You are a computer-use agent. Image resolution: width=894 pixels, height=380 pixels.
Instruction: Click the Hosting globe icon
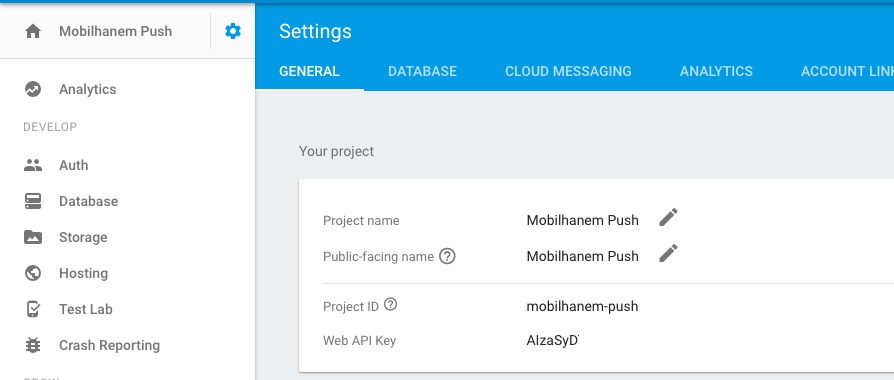[x=33, y=273]
